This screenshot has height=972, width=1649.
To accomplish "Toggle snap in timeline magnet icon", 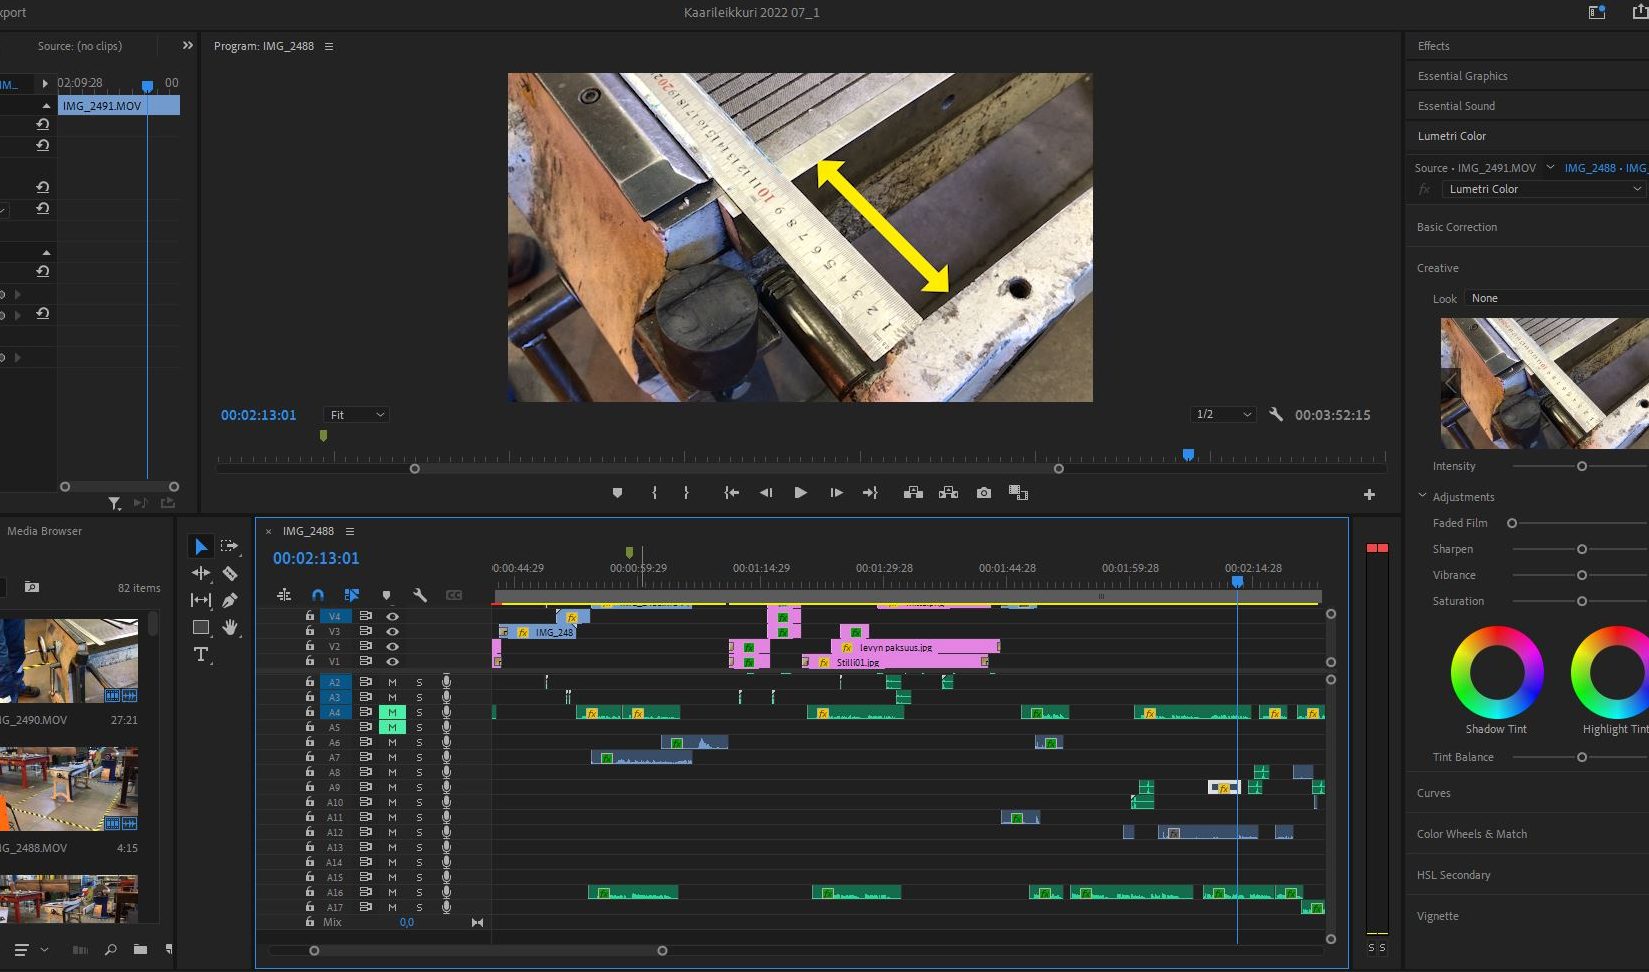I will coord(318,595).
